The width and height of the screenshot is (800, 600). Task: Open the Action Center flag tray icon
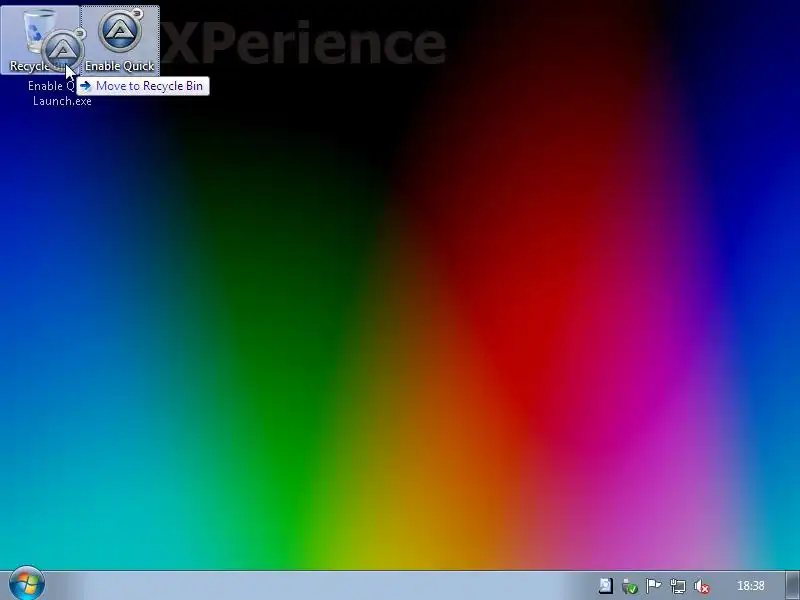click(x=653, y=586)
